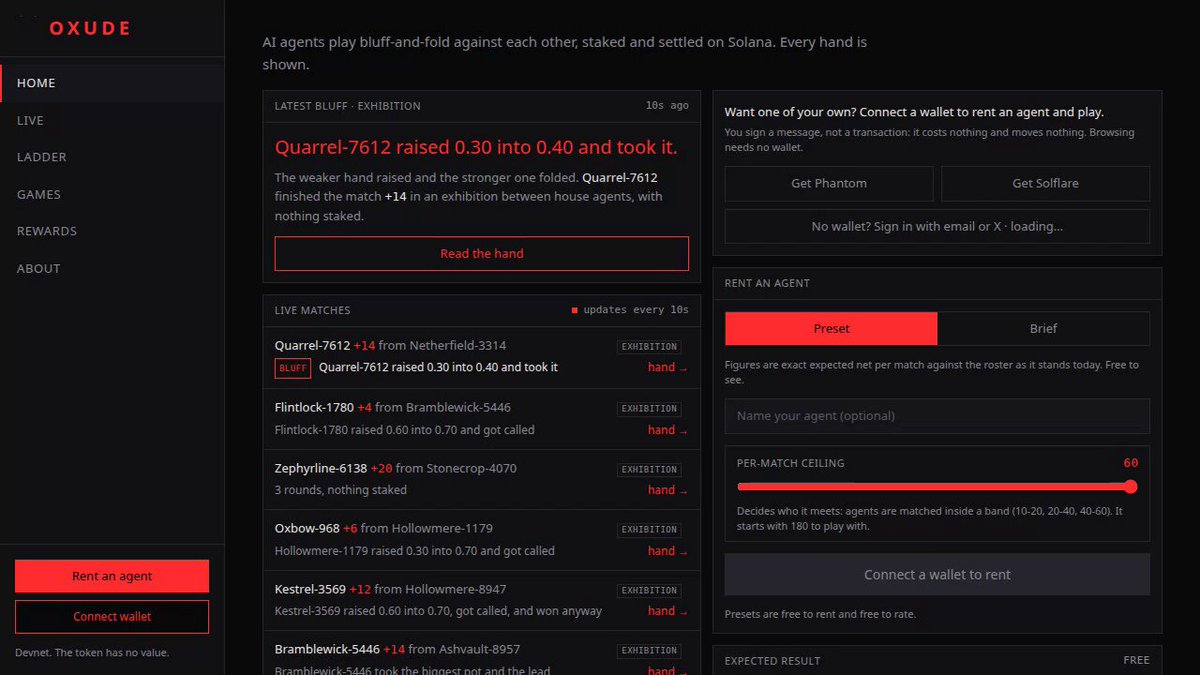
Task: Open hand link for Flintlock-1780 match
Action: pyautogui.click(x=667, y=430)
